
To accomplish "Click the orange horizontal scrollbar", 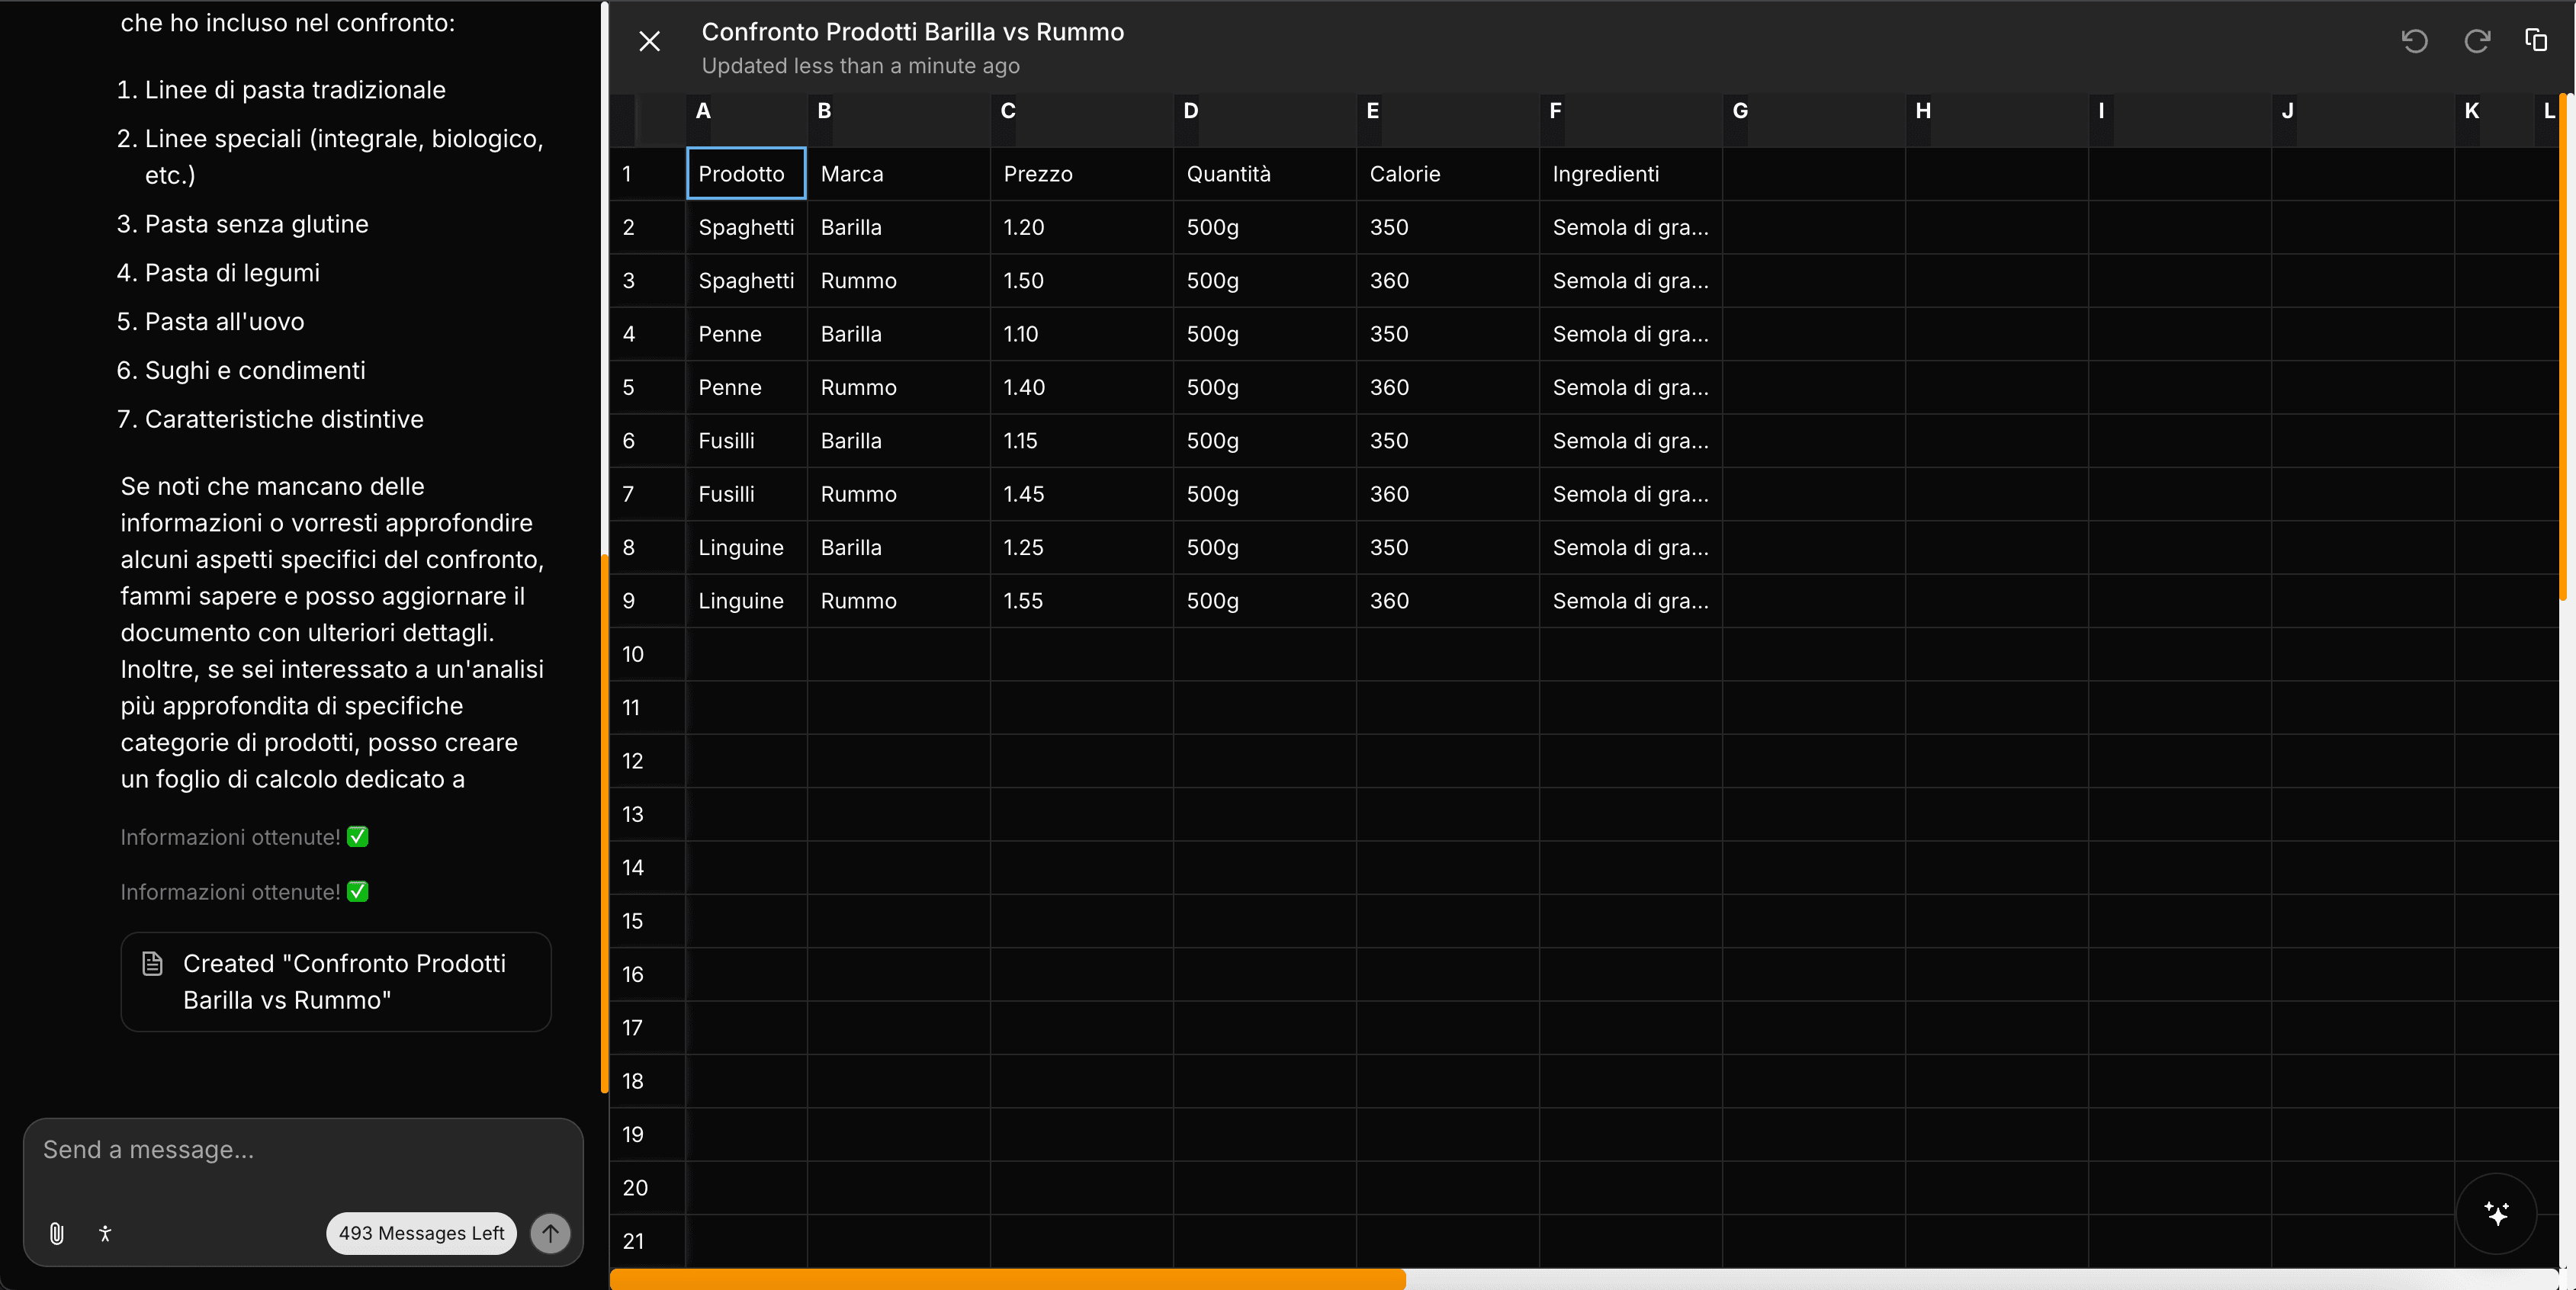I will click(1008, 1279).
